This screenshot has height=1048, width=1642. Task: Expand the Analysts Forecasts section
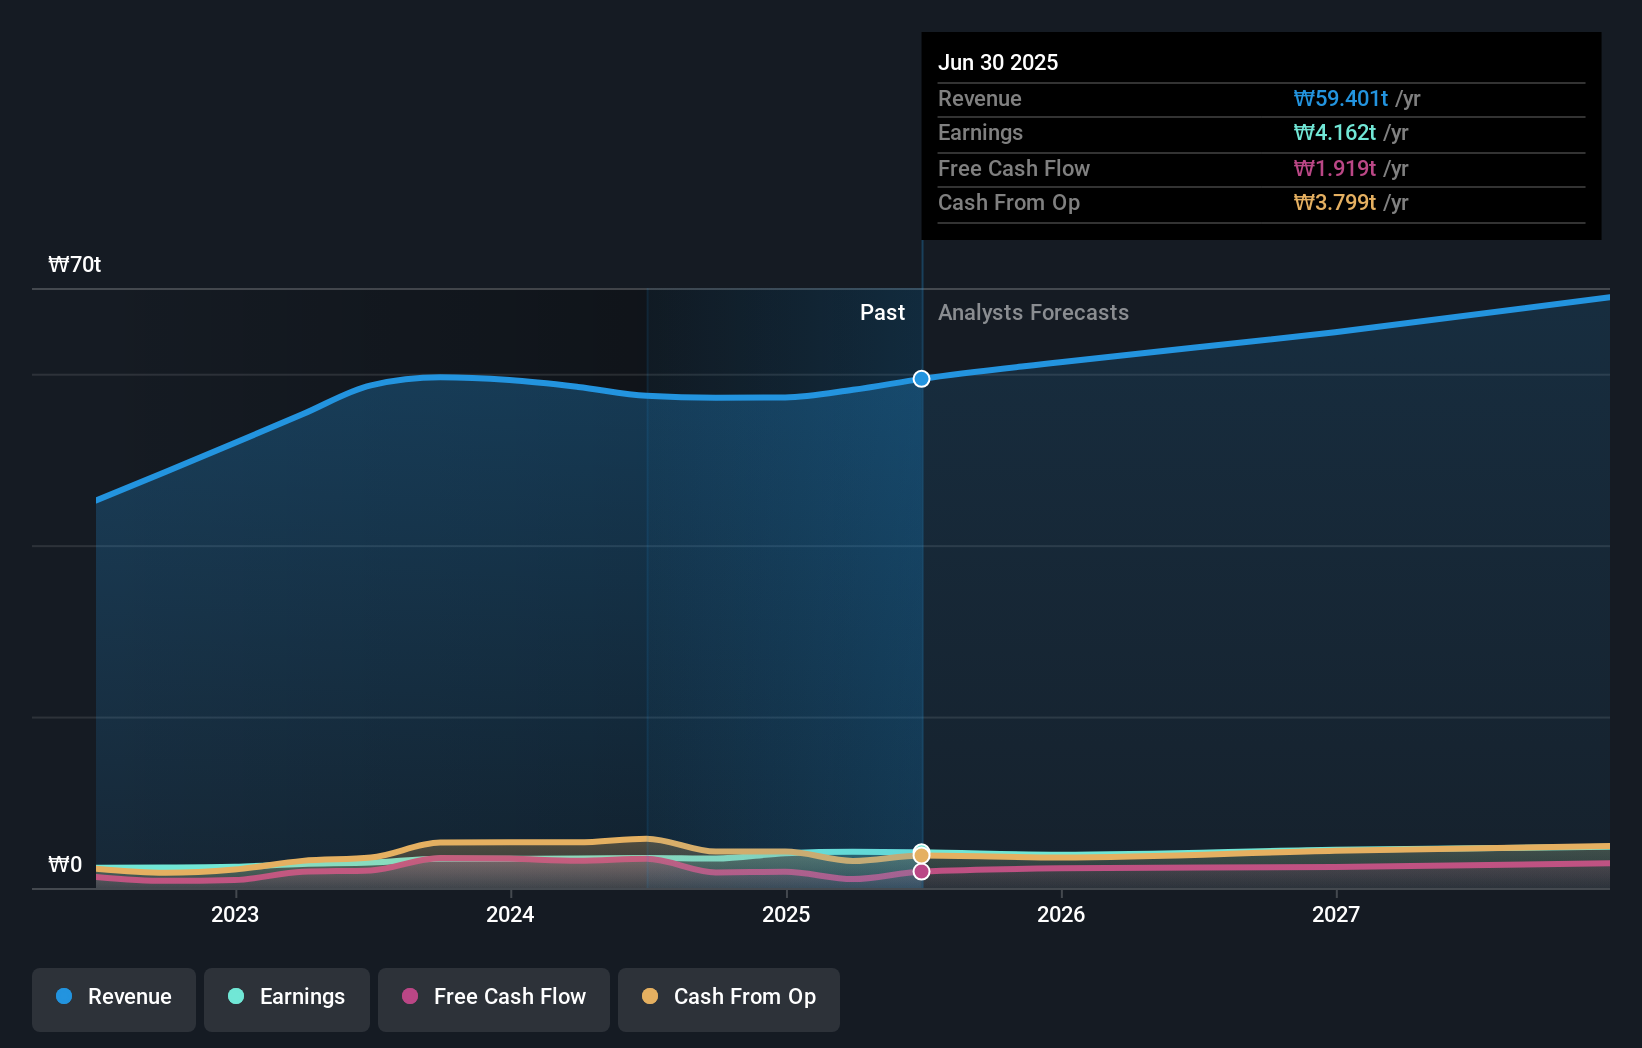(1033, 312)
